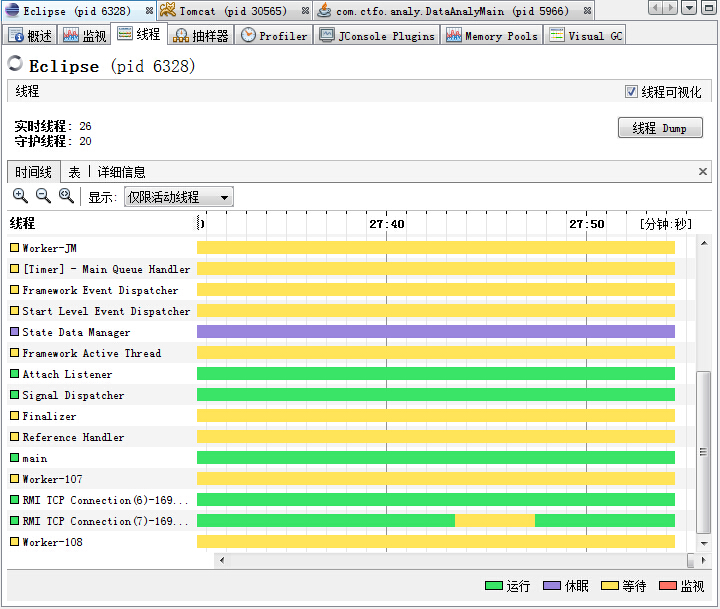Select the 表 table sub-tab
720x609 pixels.
coord(74,172)
